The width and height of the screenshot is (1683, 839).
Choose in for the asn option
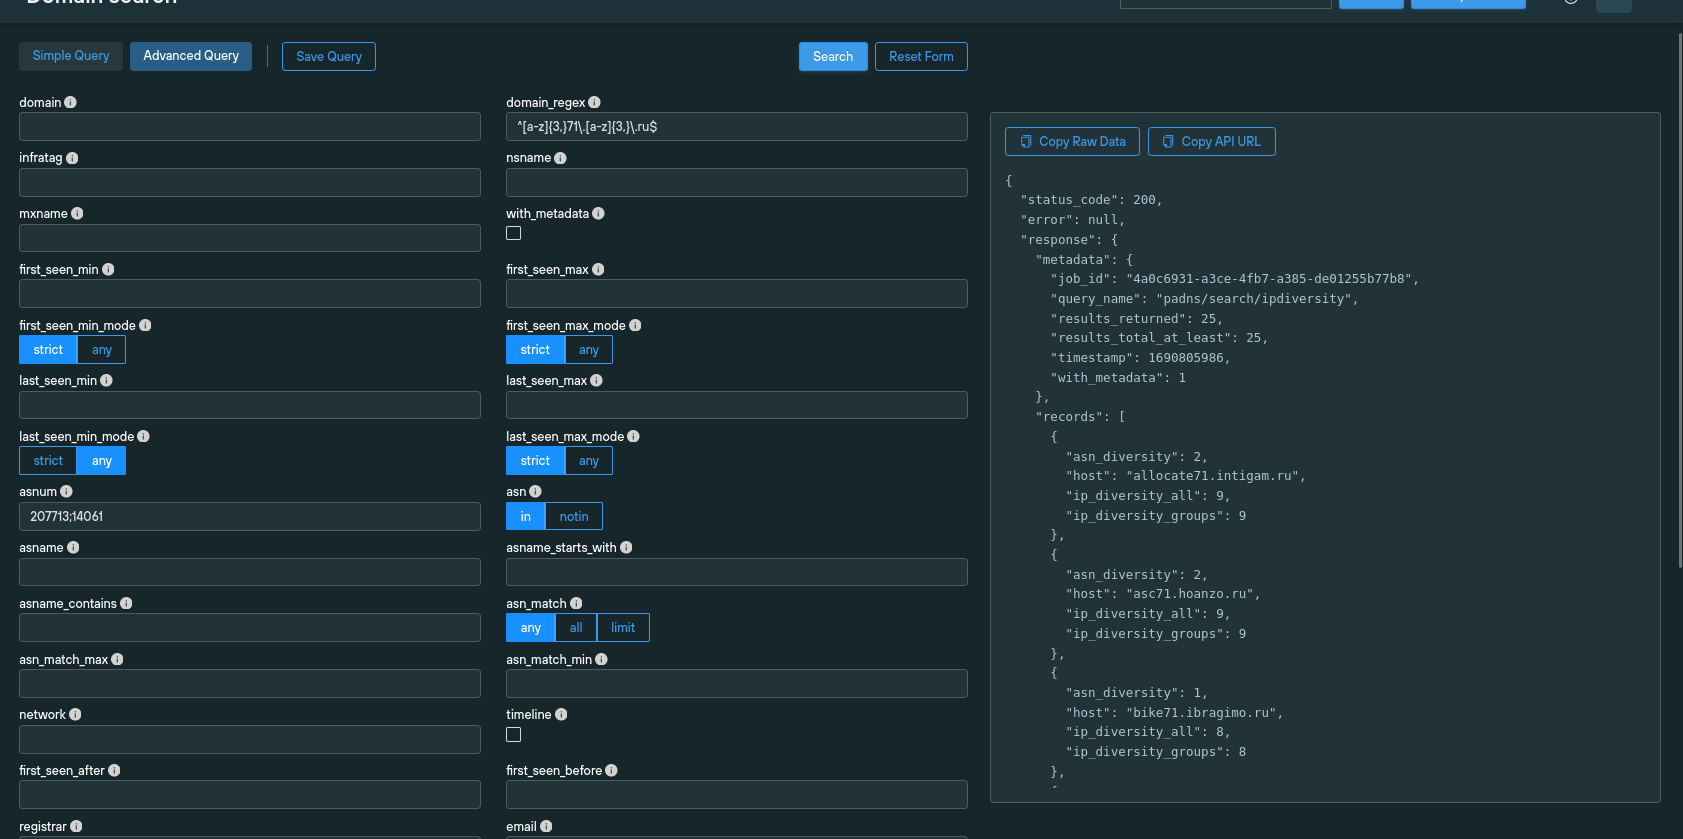pyautogui.click(x=525, y=516)
